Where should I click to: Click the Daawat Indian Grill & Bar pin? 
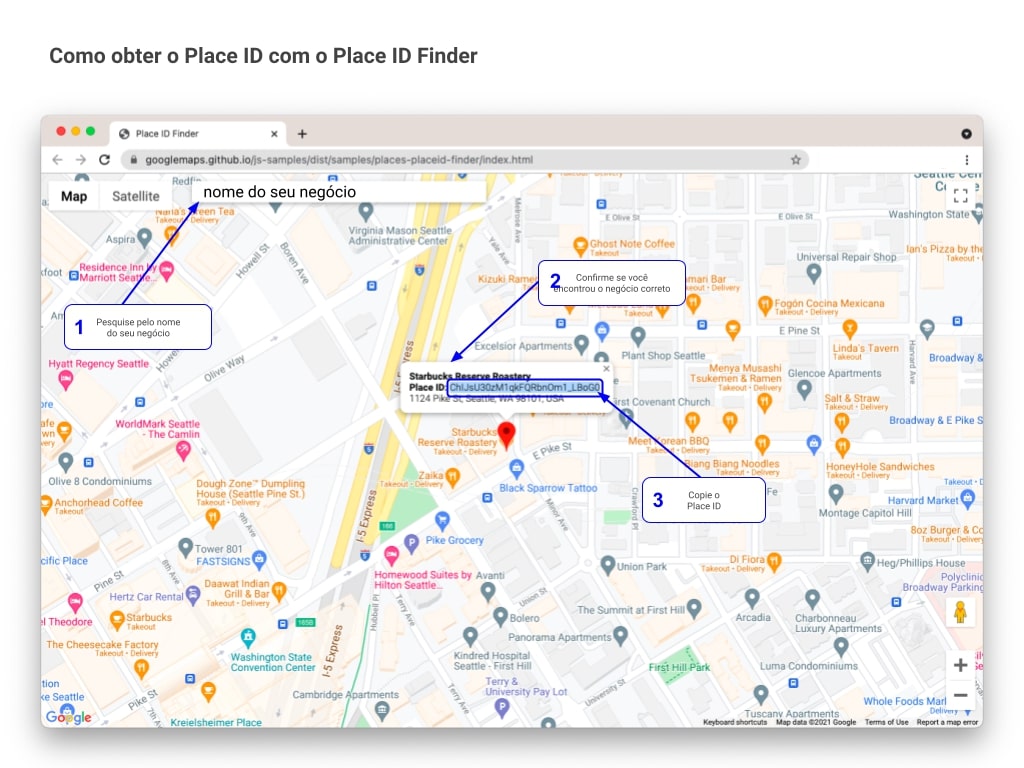(280, 591)
